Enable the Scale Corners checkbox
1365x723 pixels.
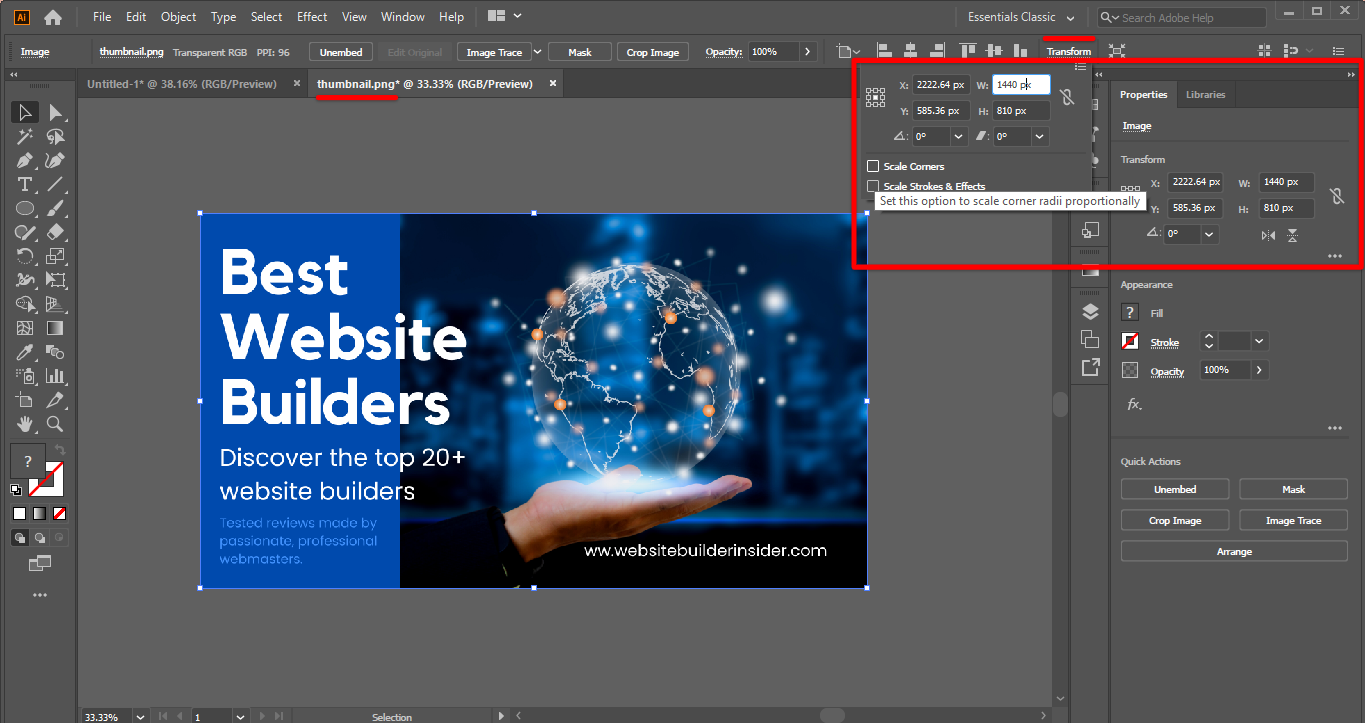point(873,166)
